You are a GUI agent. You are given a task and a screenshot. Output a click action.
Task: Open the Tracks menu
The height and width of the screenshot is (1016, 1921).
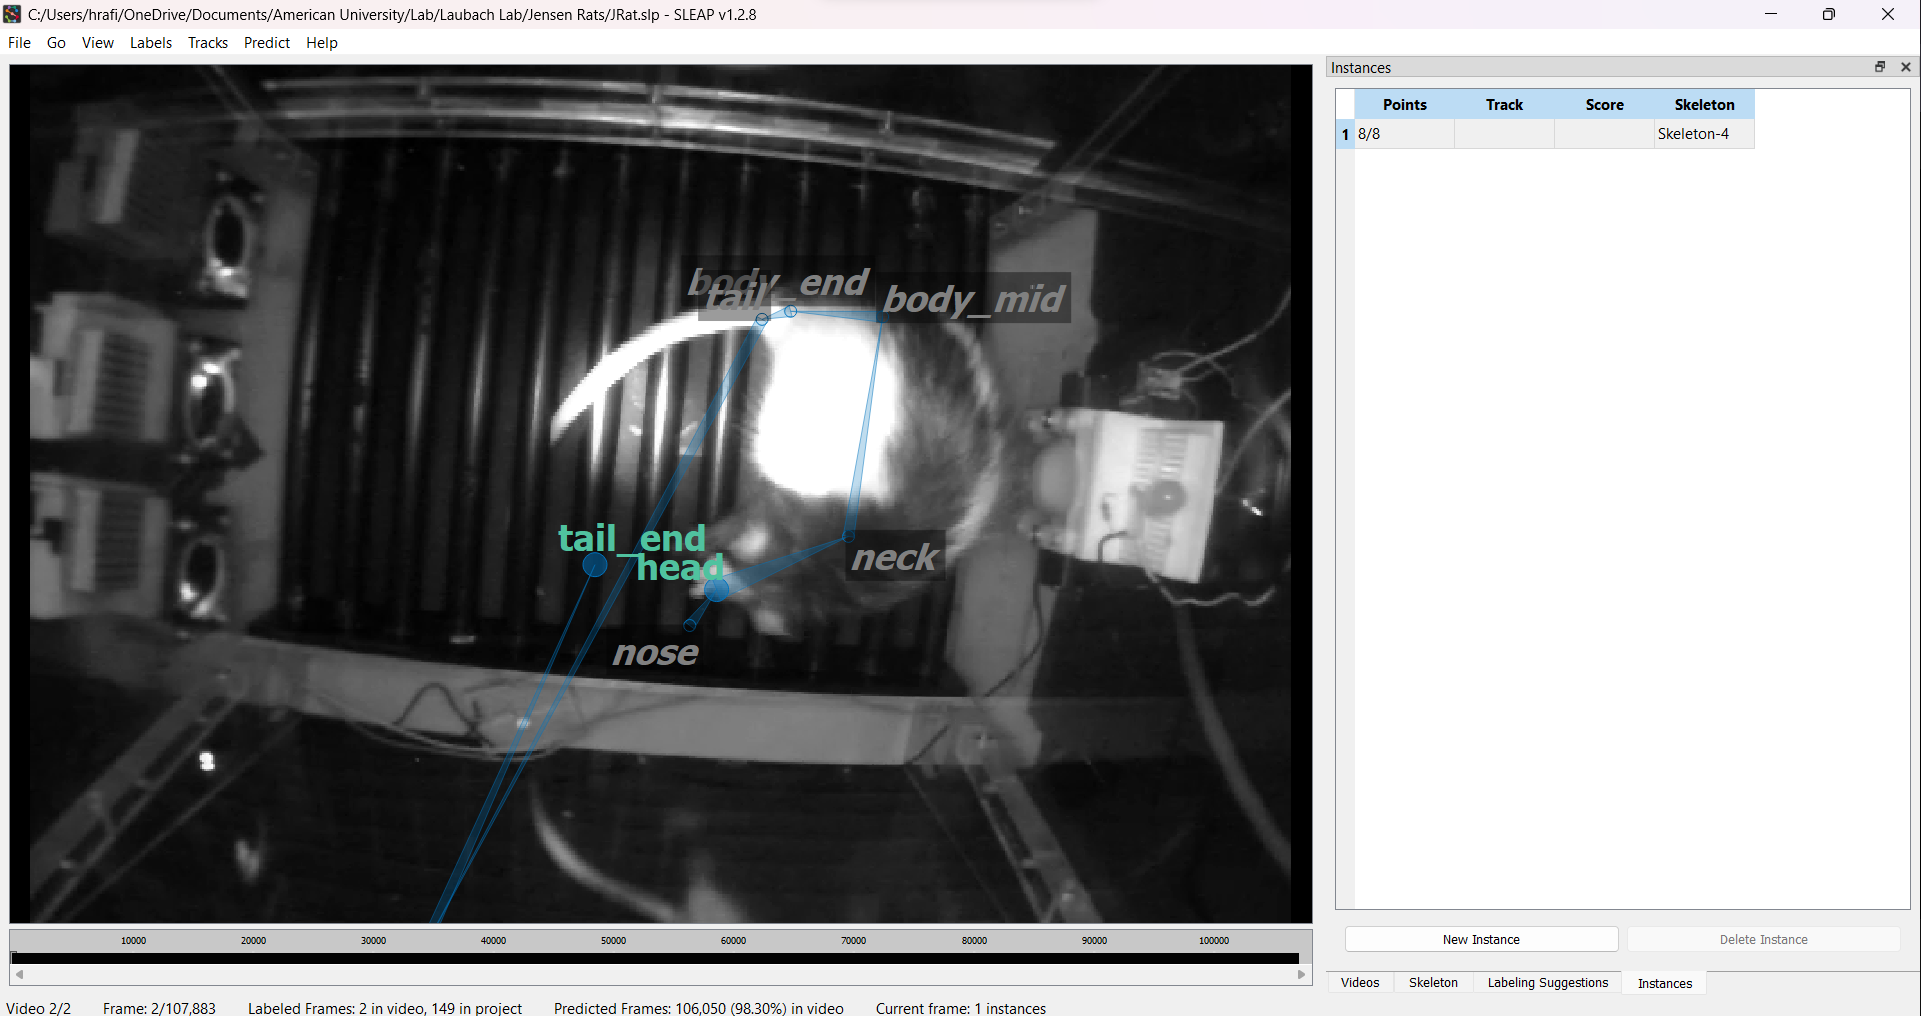208,43
